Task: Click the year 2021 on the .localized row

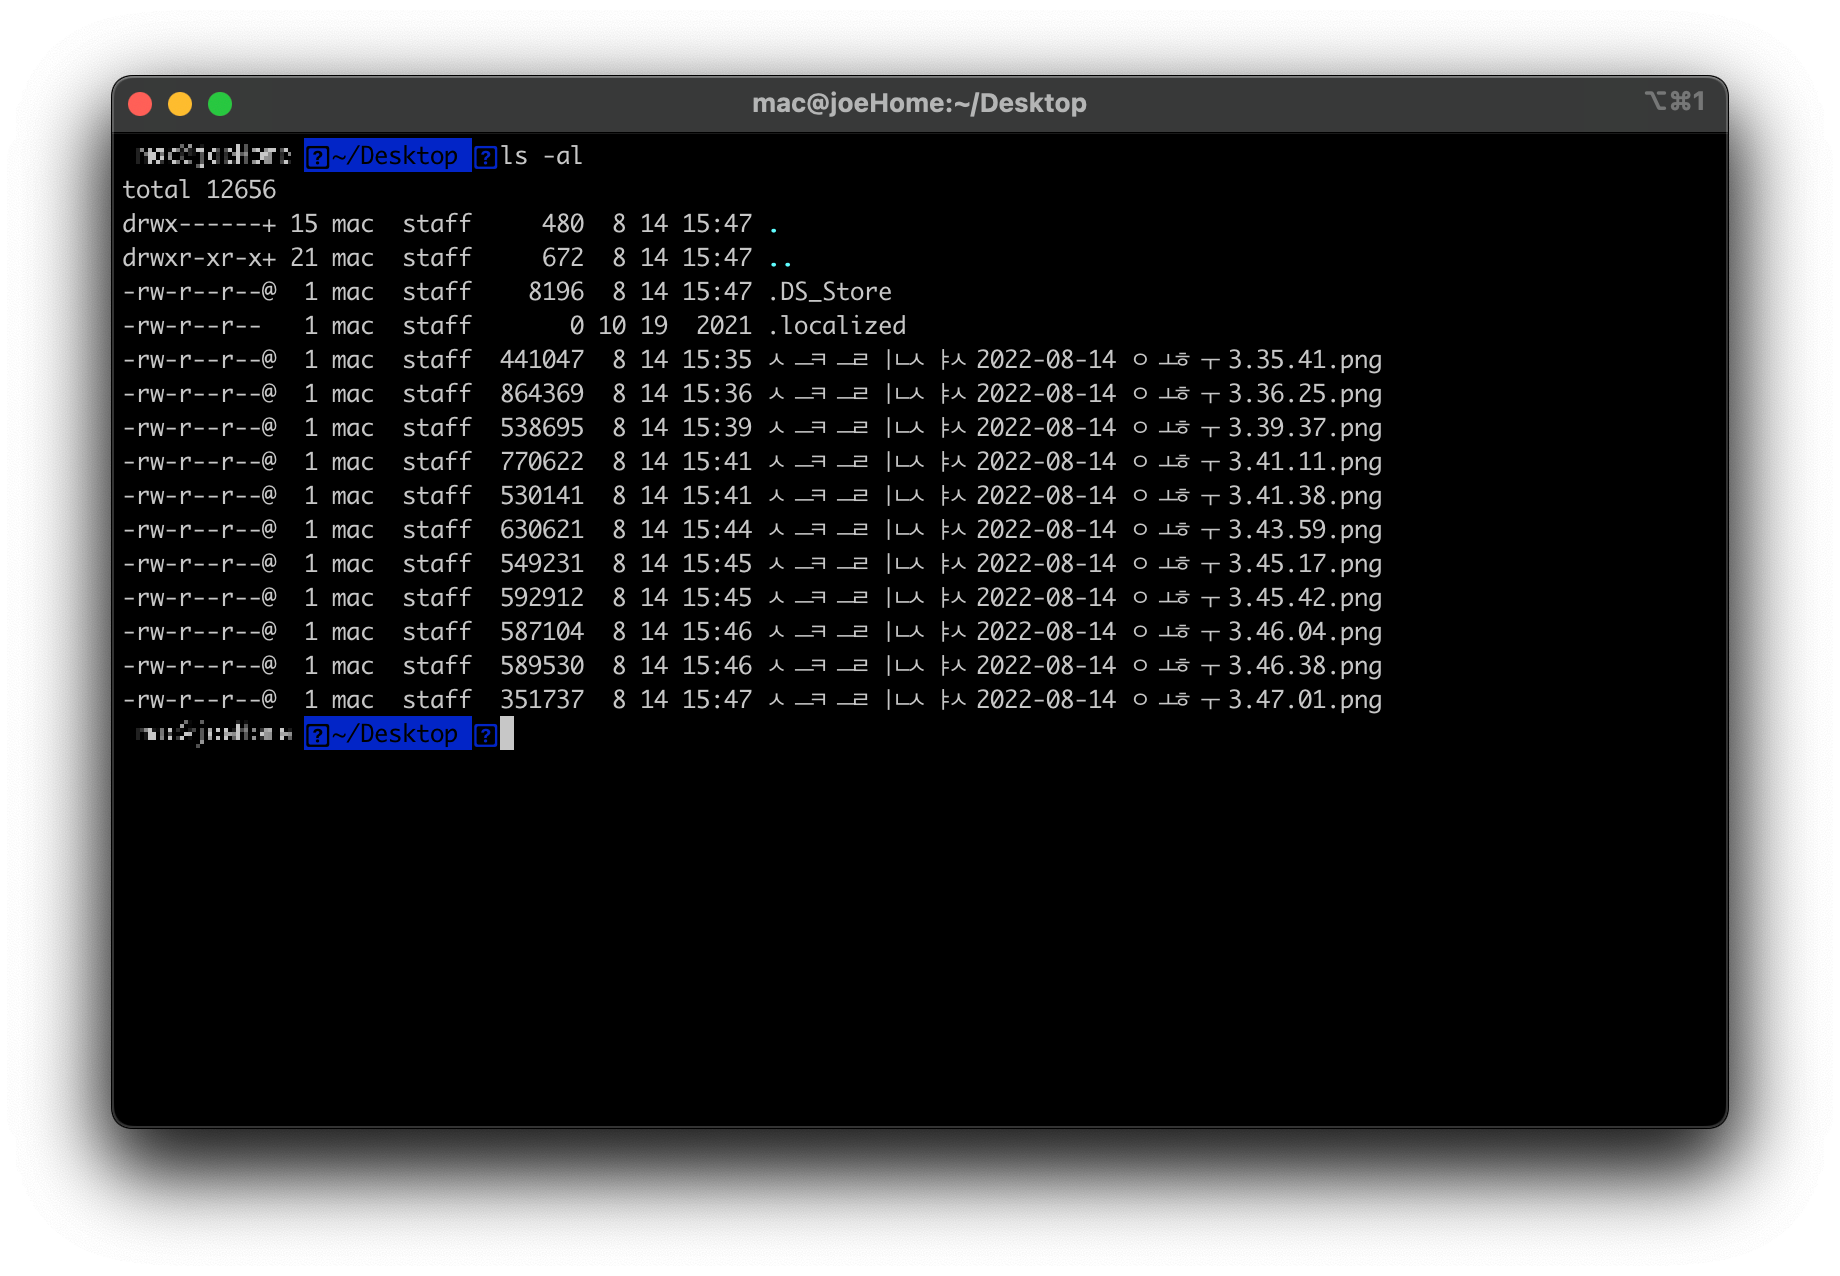Action: point(724,326)
